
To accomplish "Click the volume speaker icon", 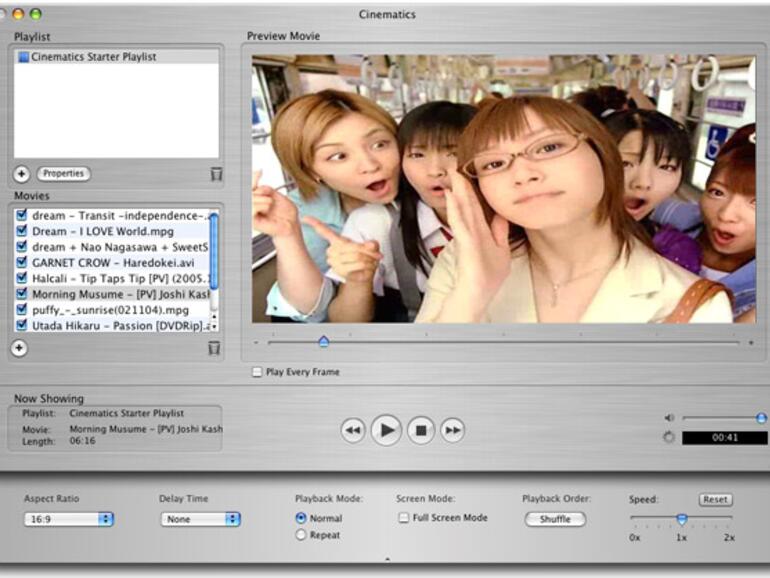I will pyautogui.click(x=669, y=418).
